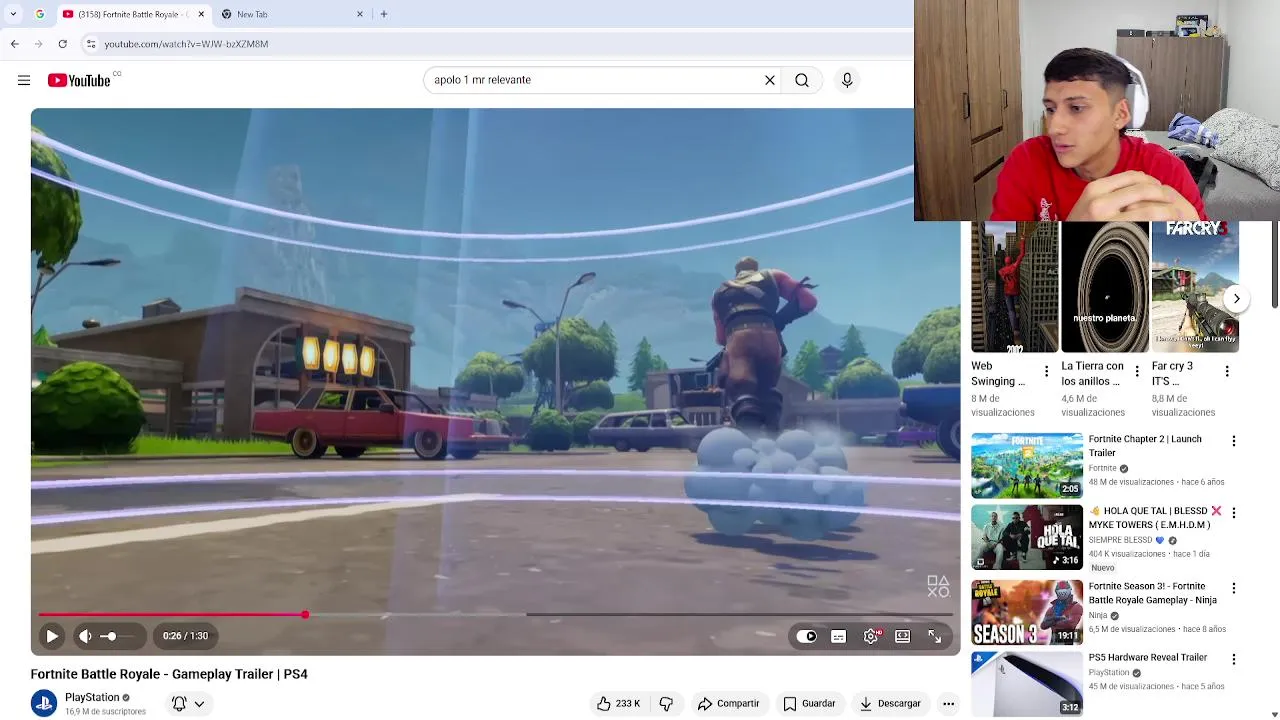Run search with magnifier button
Viewport: 1280px width, 720px height.
[x=802, y=80]
